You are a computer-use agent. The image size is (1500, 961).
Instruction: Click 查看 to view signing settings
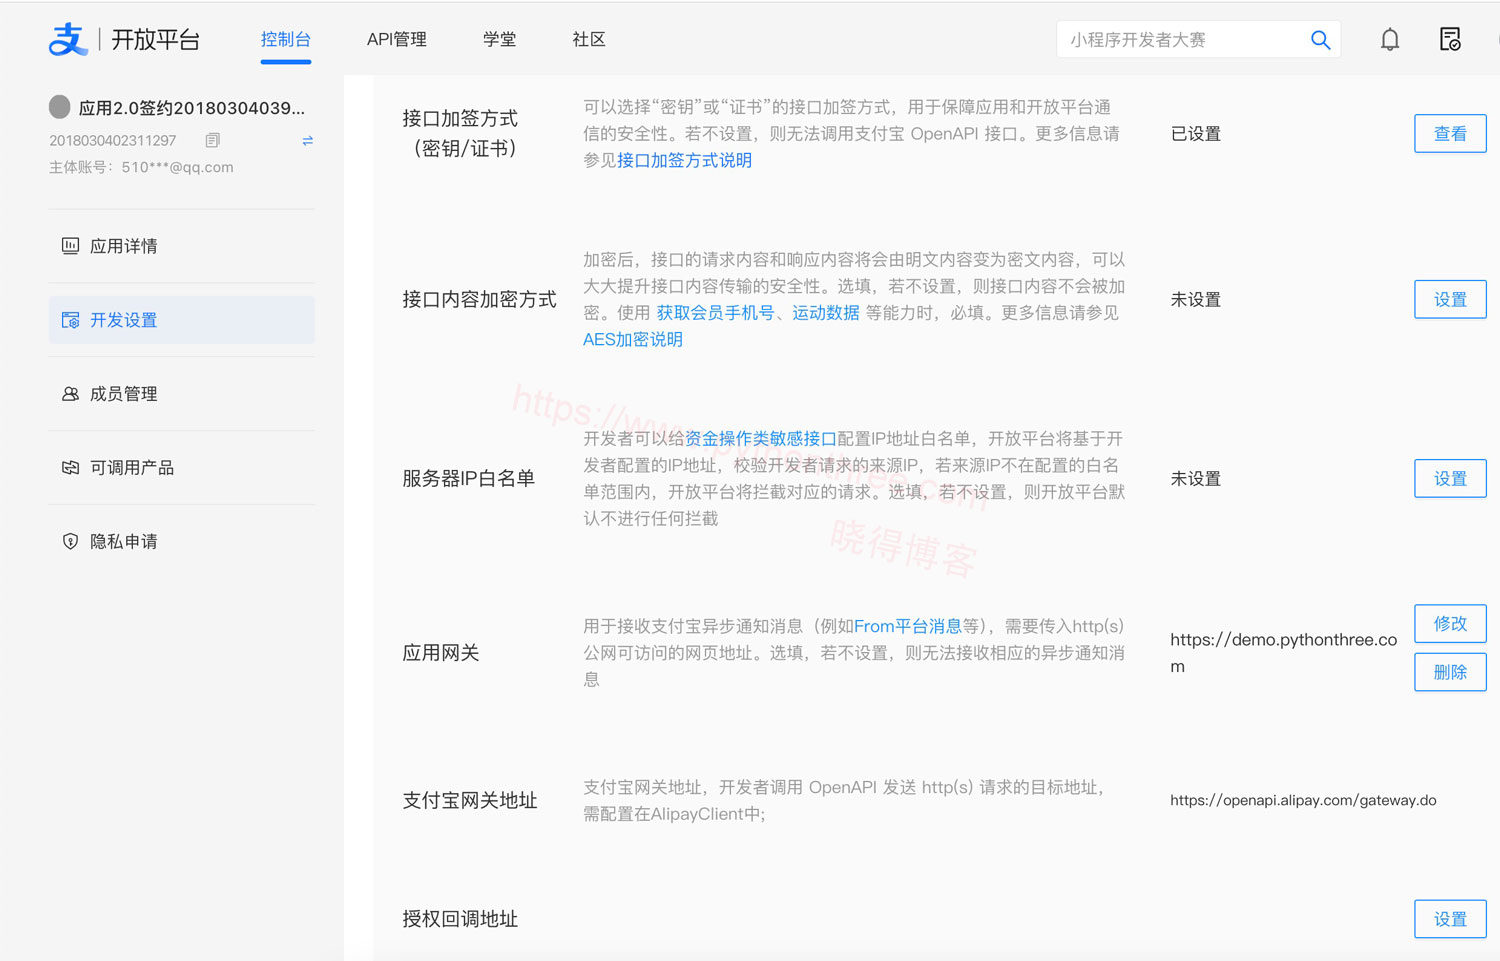pyautogui.click(x=1450, y=133)
